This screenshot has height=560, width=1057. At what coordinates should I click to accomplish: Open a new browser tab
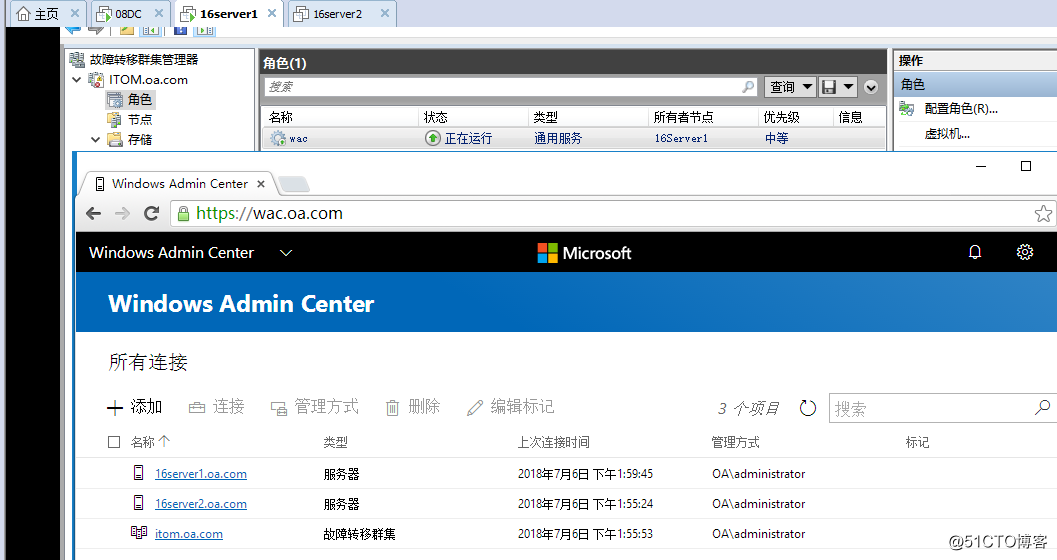point(293,184)
